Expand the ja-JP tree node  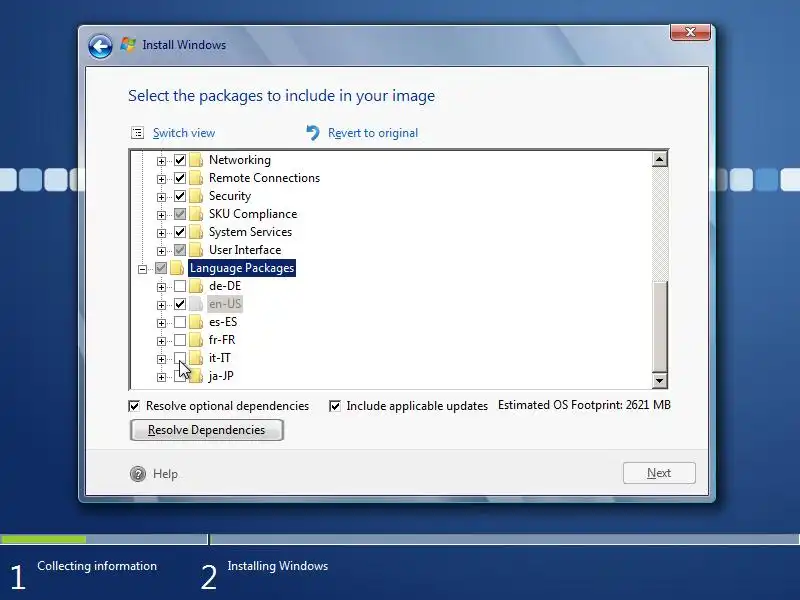coord(161,377)
